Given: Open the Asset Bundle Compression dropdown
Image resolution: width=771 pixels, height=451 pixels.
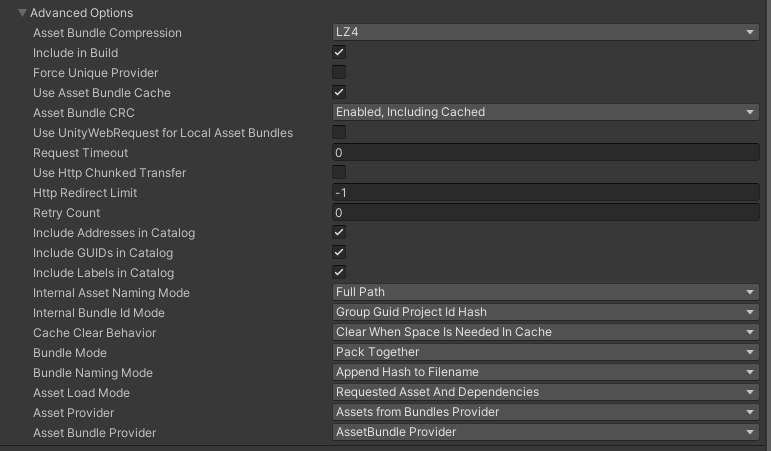Looking at the screenshot, I should [545, 33].
